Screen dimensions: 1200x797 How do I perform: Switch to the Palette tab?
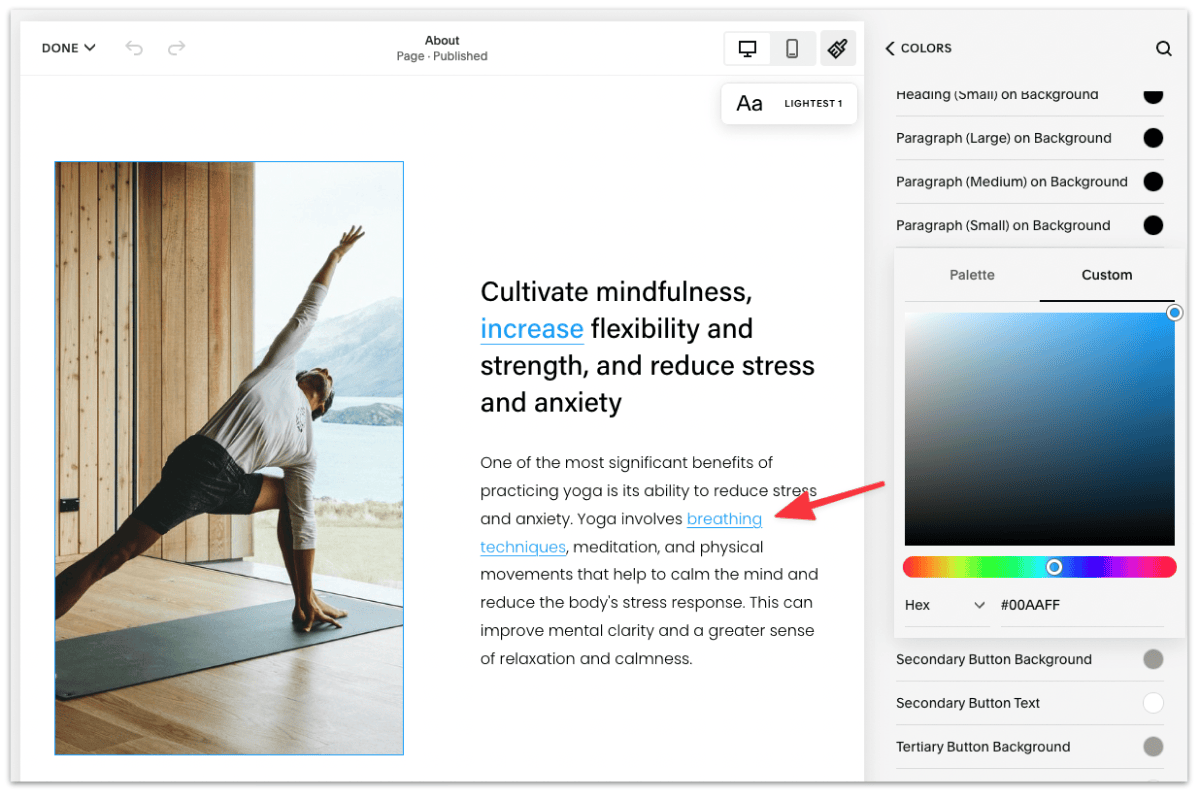tap(971, 275)
